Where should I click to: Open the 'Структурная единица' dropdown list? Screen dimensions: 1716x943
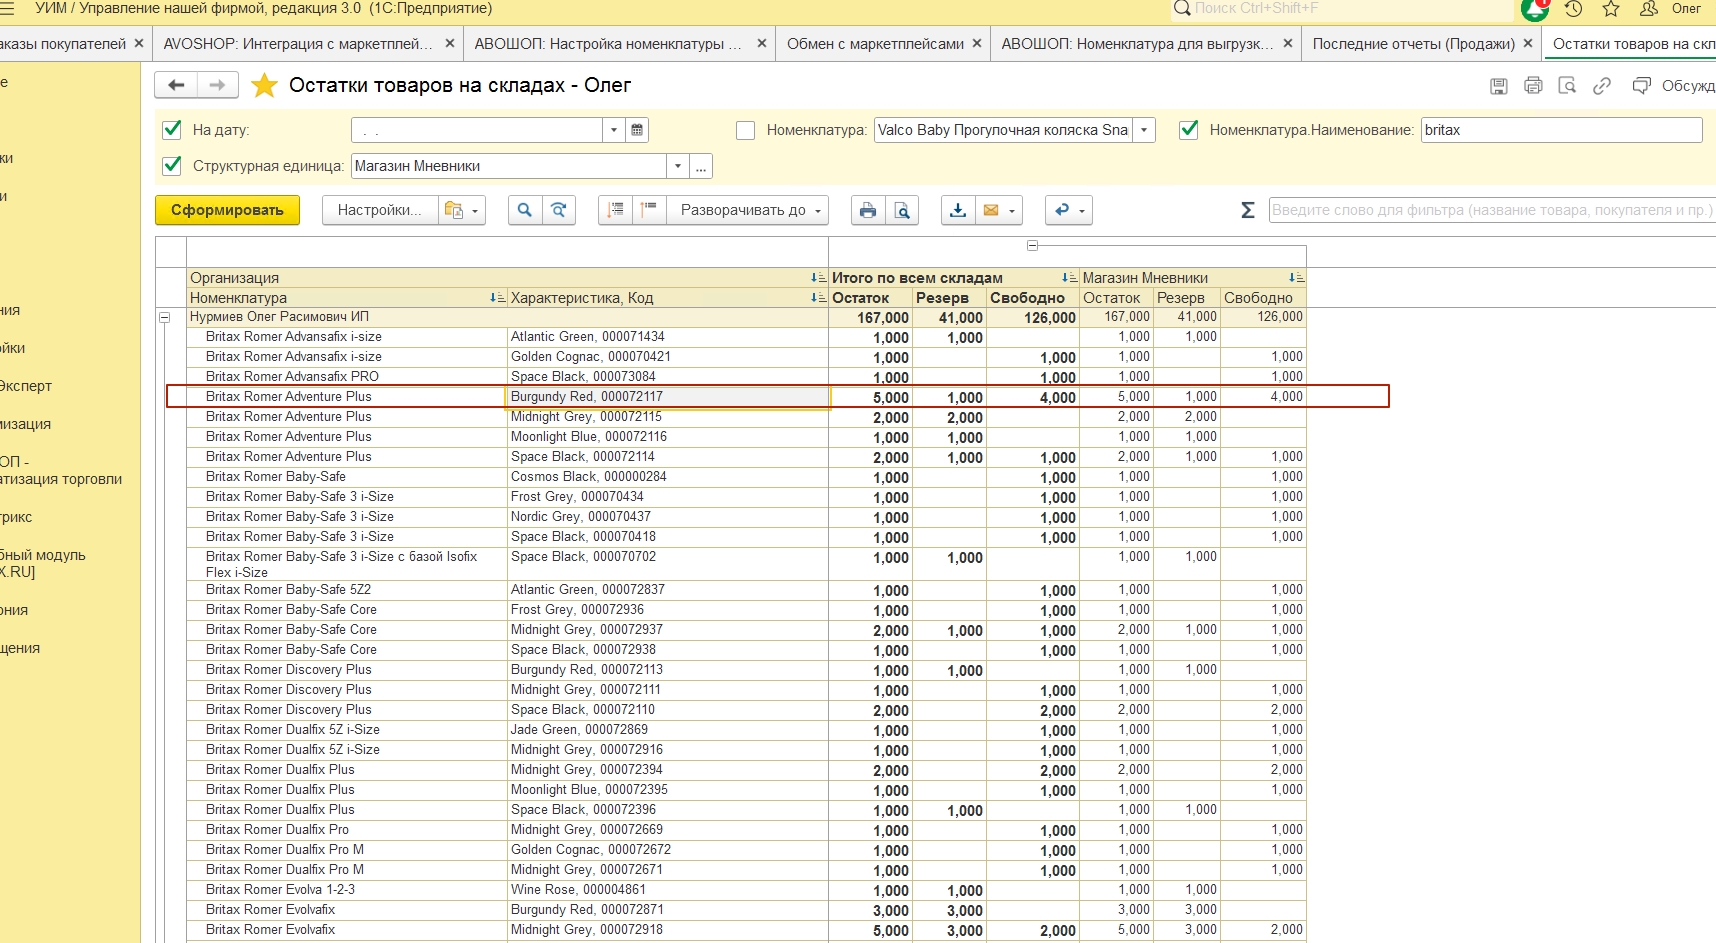[678, 166]
